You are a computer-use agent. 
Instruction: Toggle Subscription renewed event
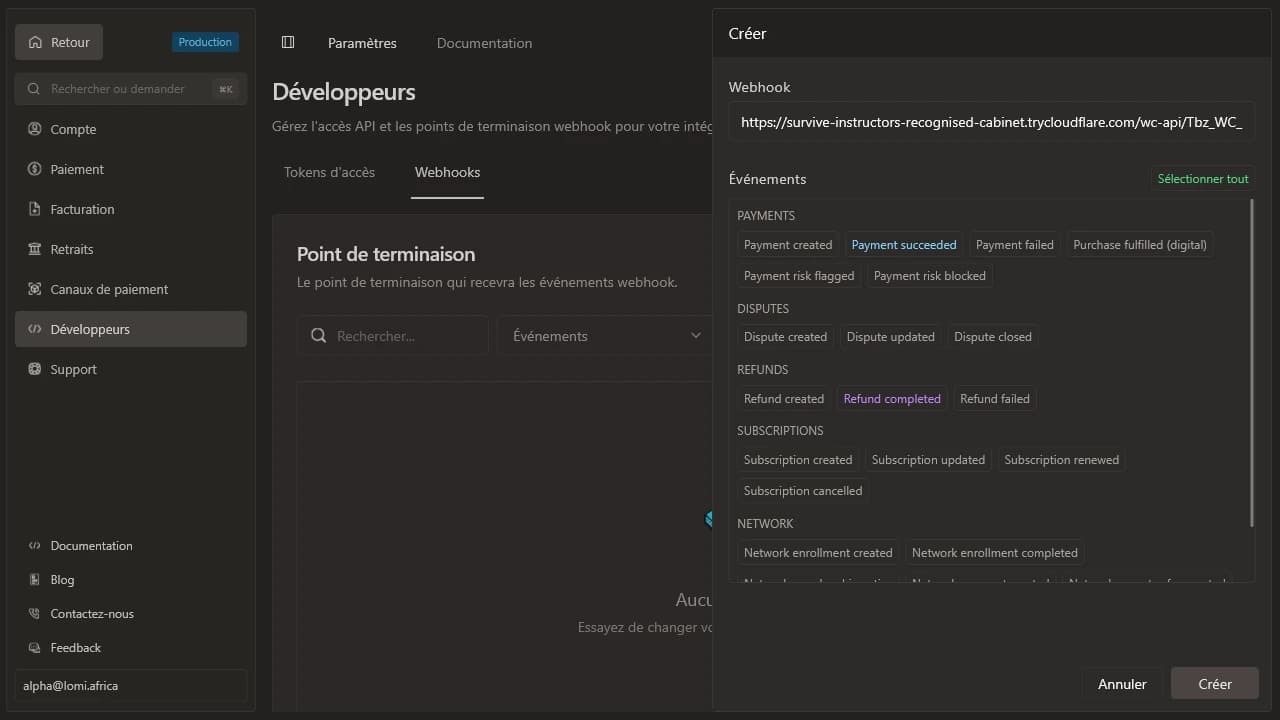pyautogui.click(x=1062, y=460)
